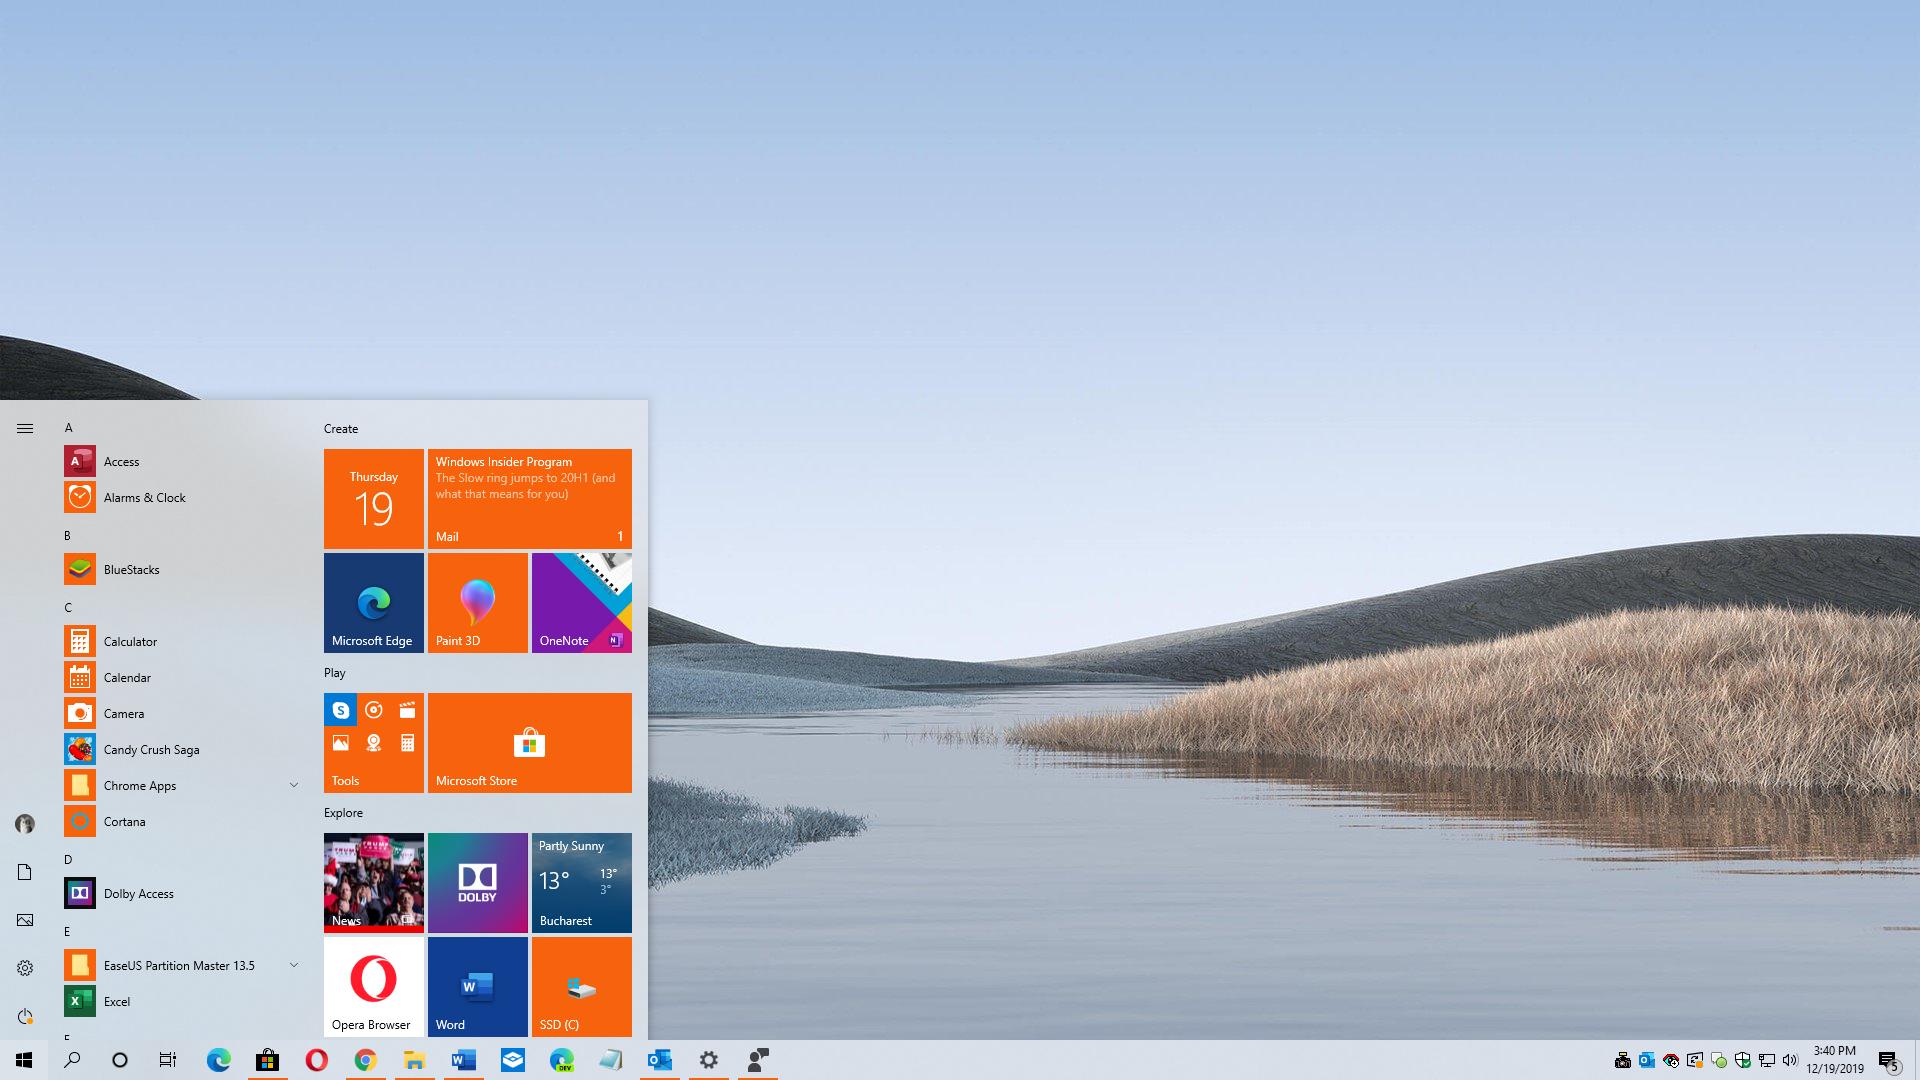
Task: Open Paint 3D tile
Action: (477, 603)
